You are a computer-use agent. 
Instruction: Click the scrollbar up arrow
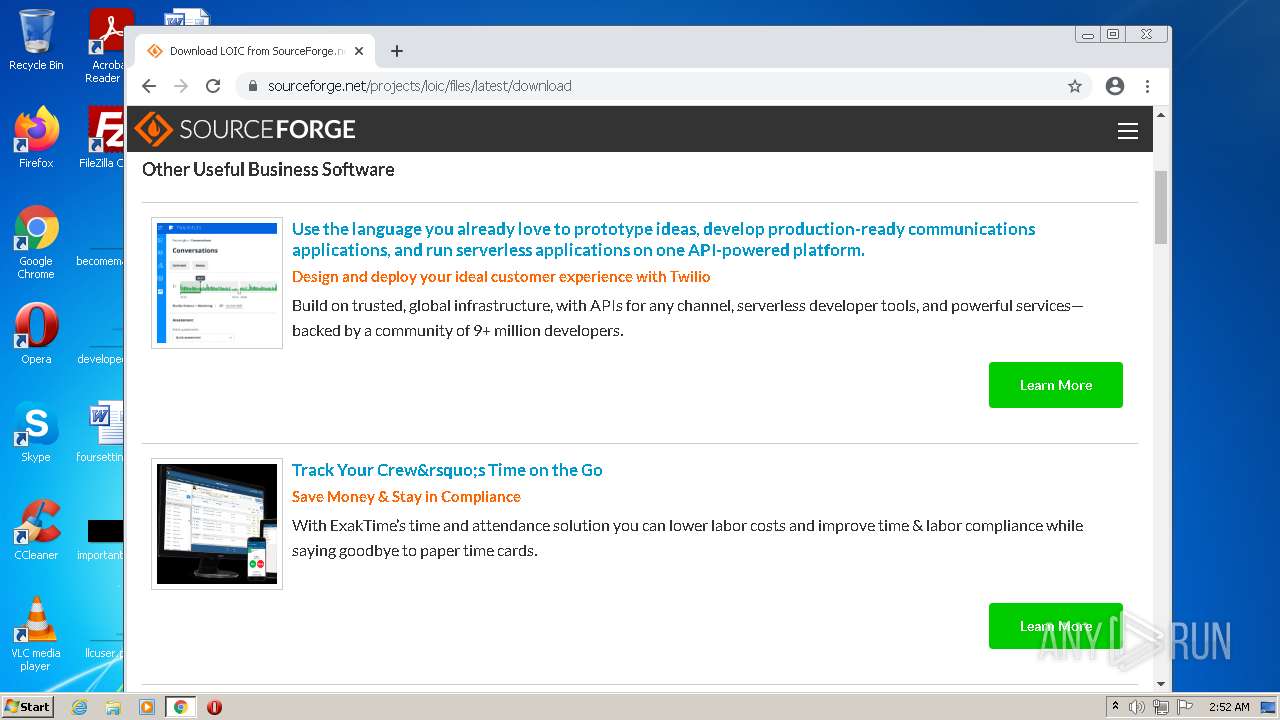[1161, 115]
